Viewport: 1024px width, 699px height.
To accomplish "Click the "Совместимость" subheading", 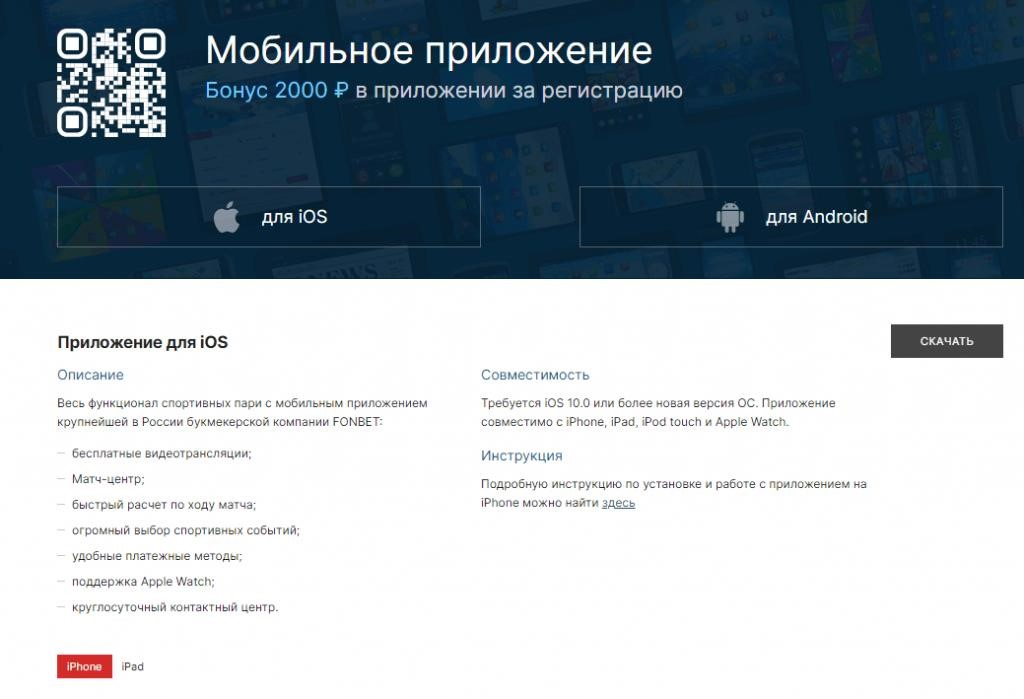I will coord(536,375).
